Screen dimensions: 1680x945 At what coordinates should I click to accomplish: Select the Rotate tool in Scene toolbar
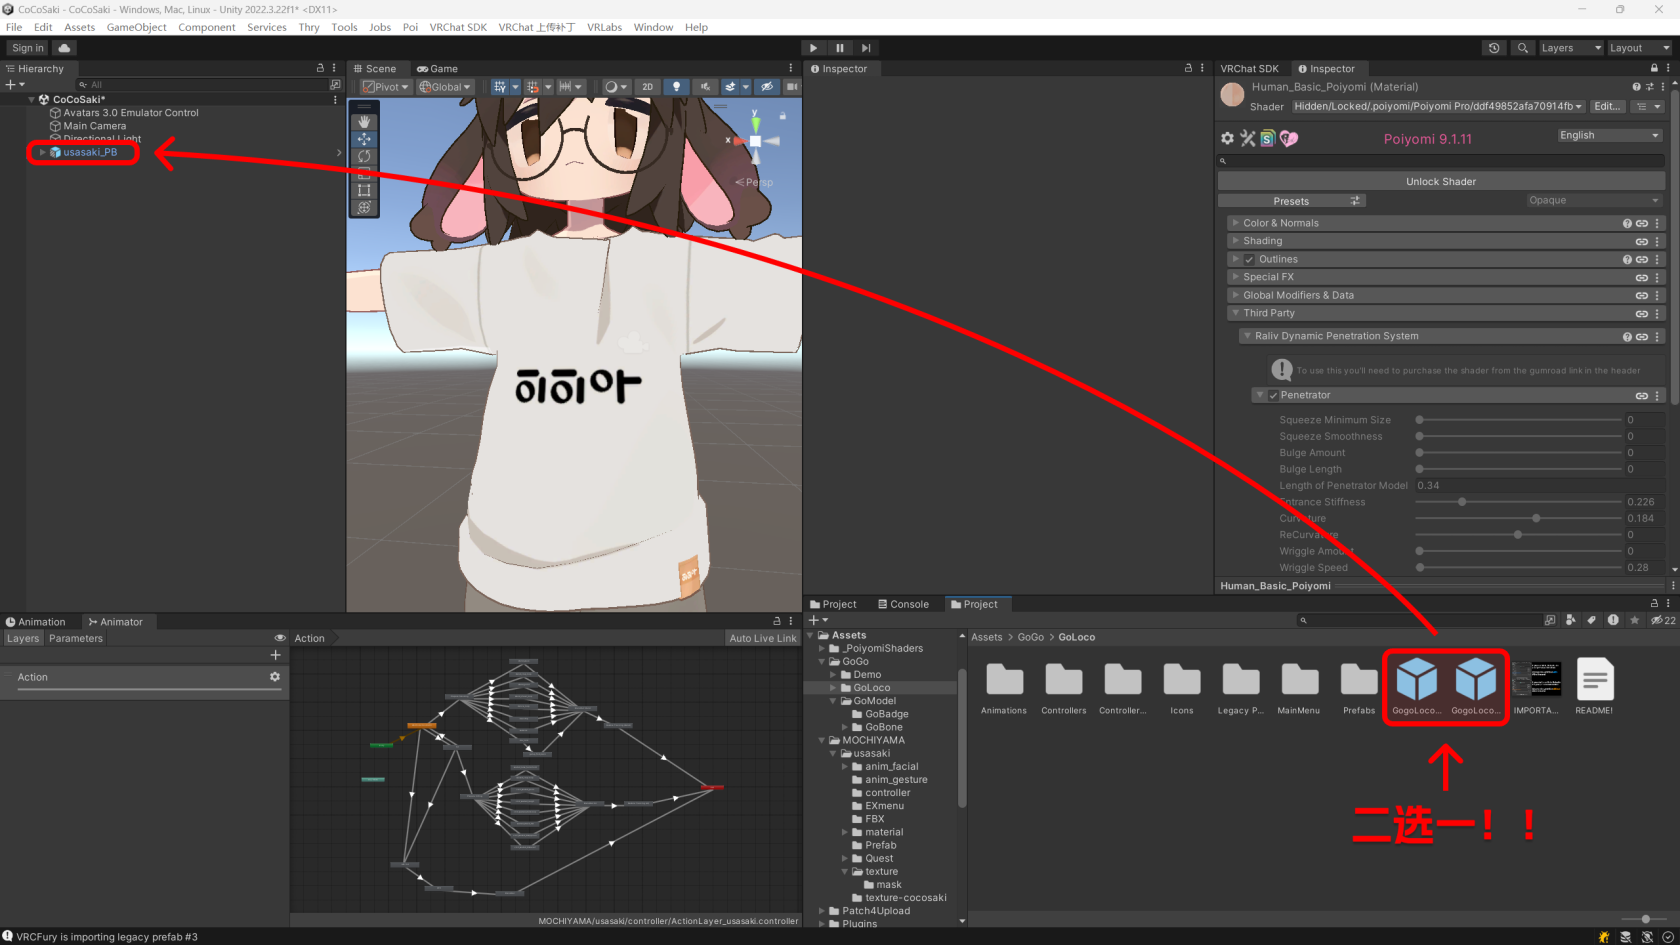pos(364,156)
